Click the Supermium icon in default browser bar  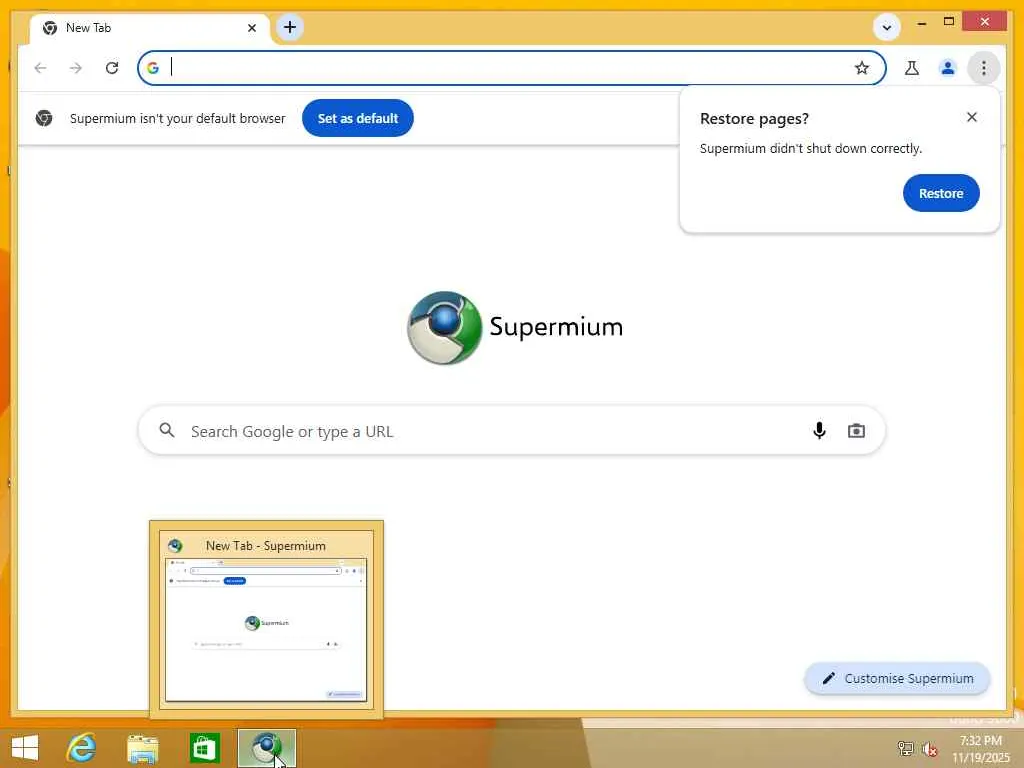click(x=44, y=118)
